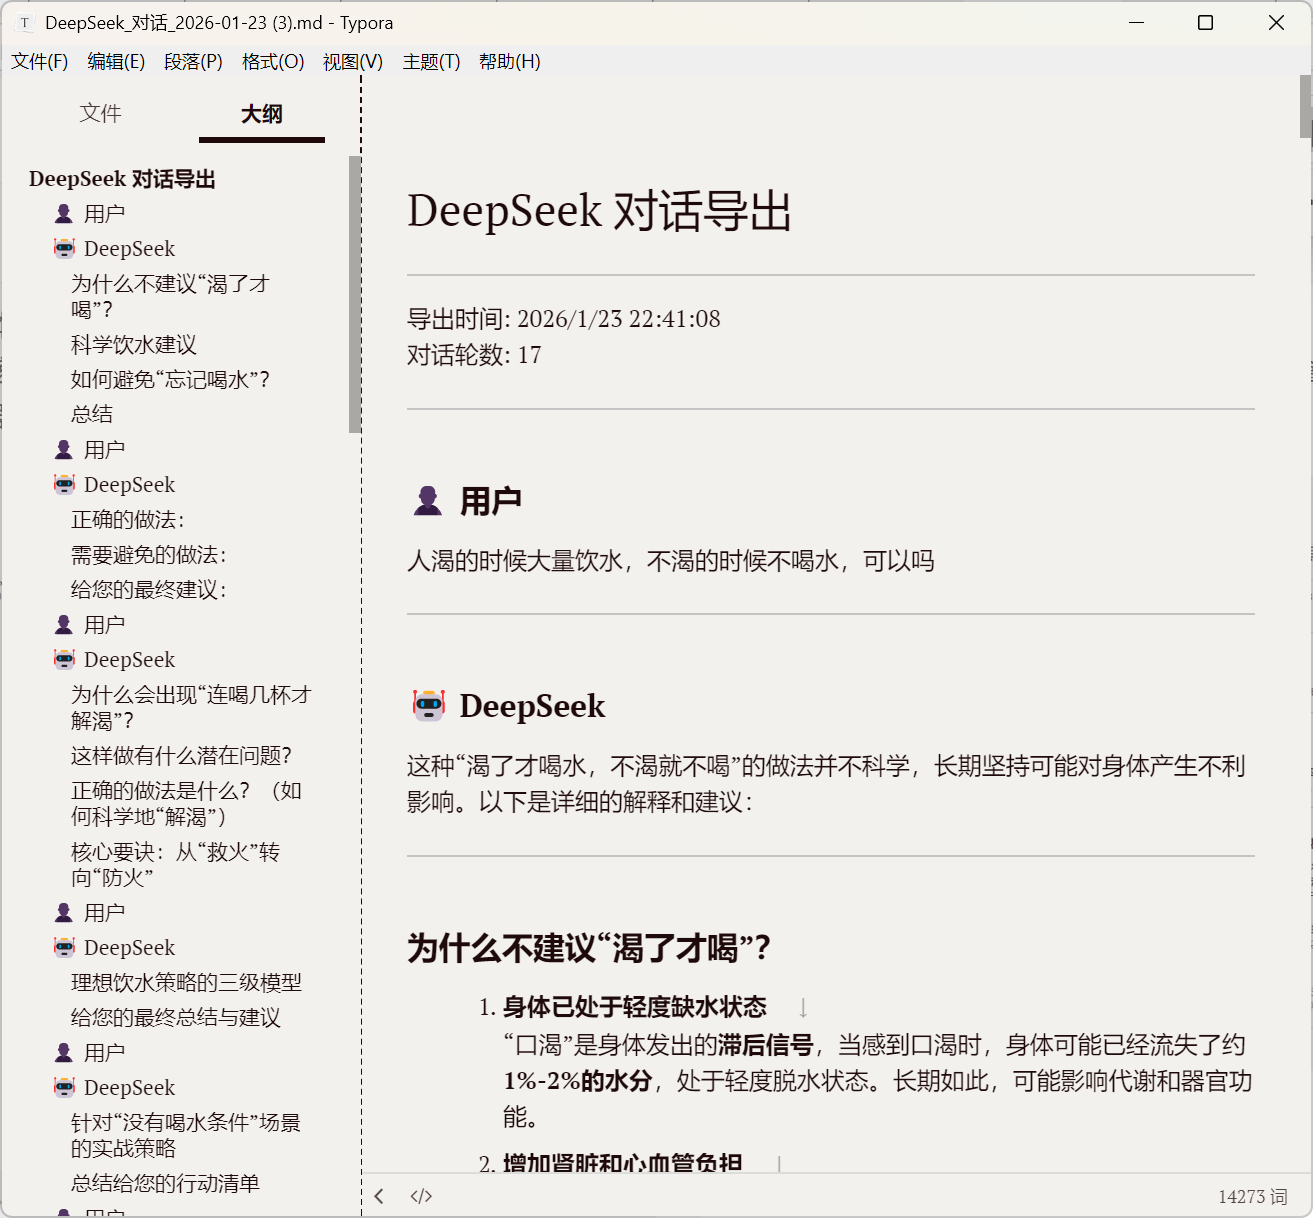Screen dimensions: 1313x1218
Task: Click the DeepSeek heading in the document
Action: 532,706
